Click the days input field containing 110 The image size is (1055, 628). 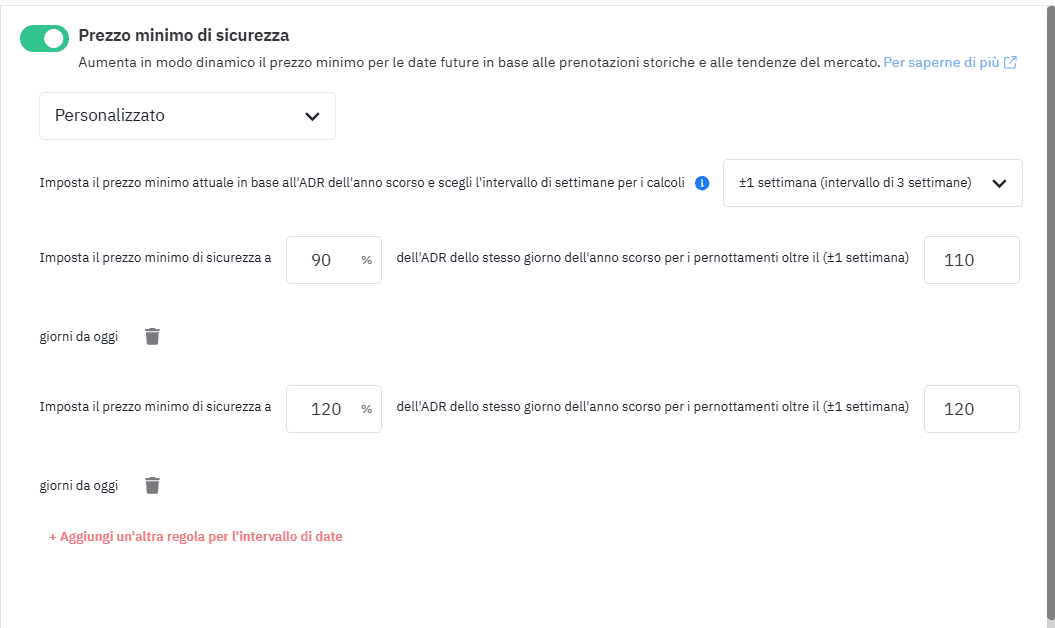[x=971, y=260]
